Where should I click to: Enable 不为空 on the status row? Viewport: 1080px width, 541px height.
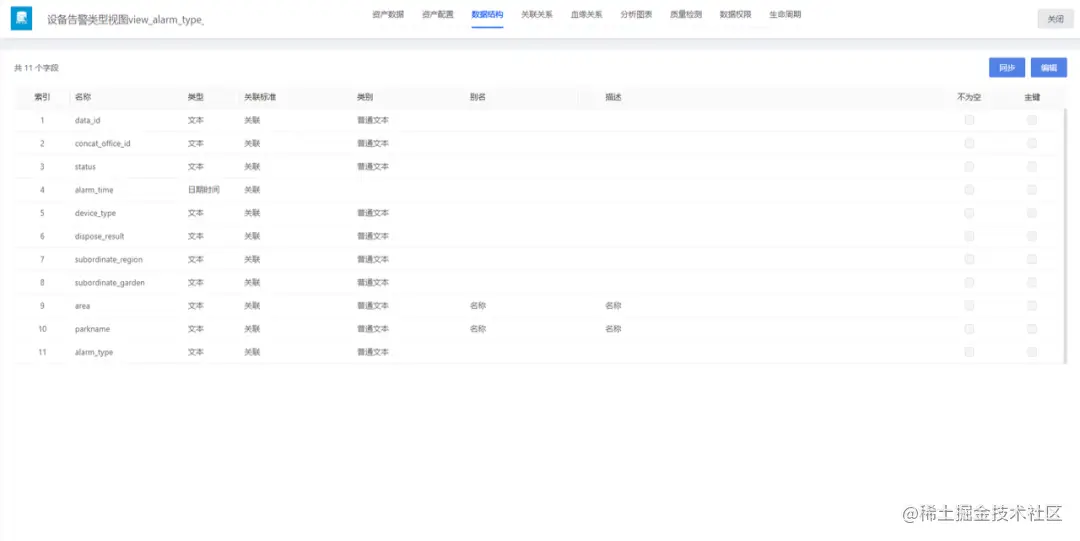[969, 167]
